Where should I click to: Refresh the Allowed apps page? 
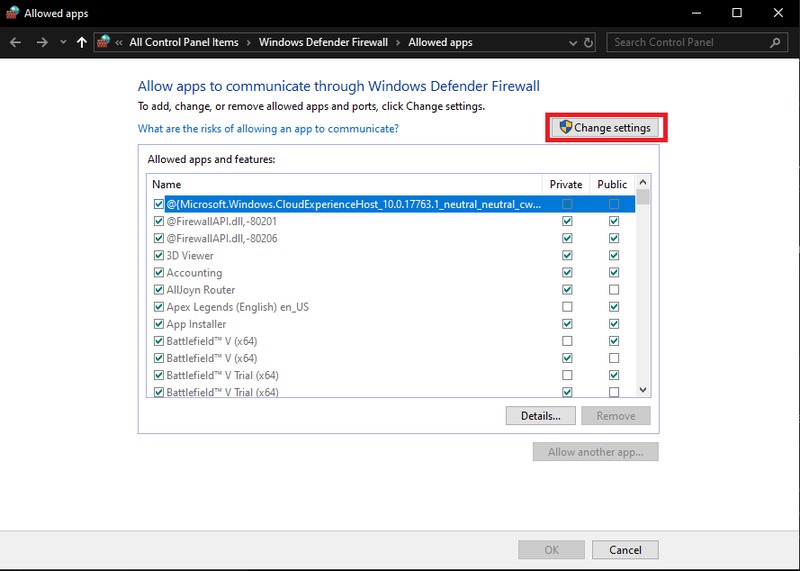point(588,43)
